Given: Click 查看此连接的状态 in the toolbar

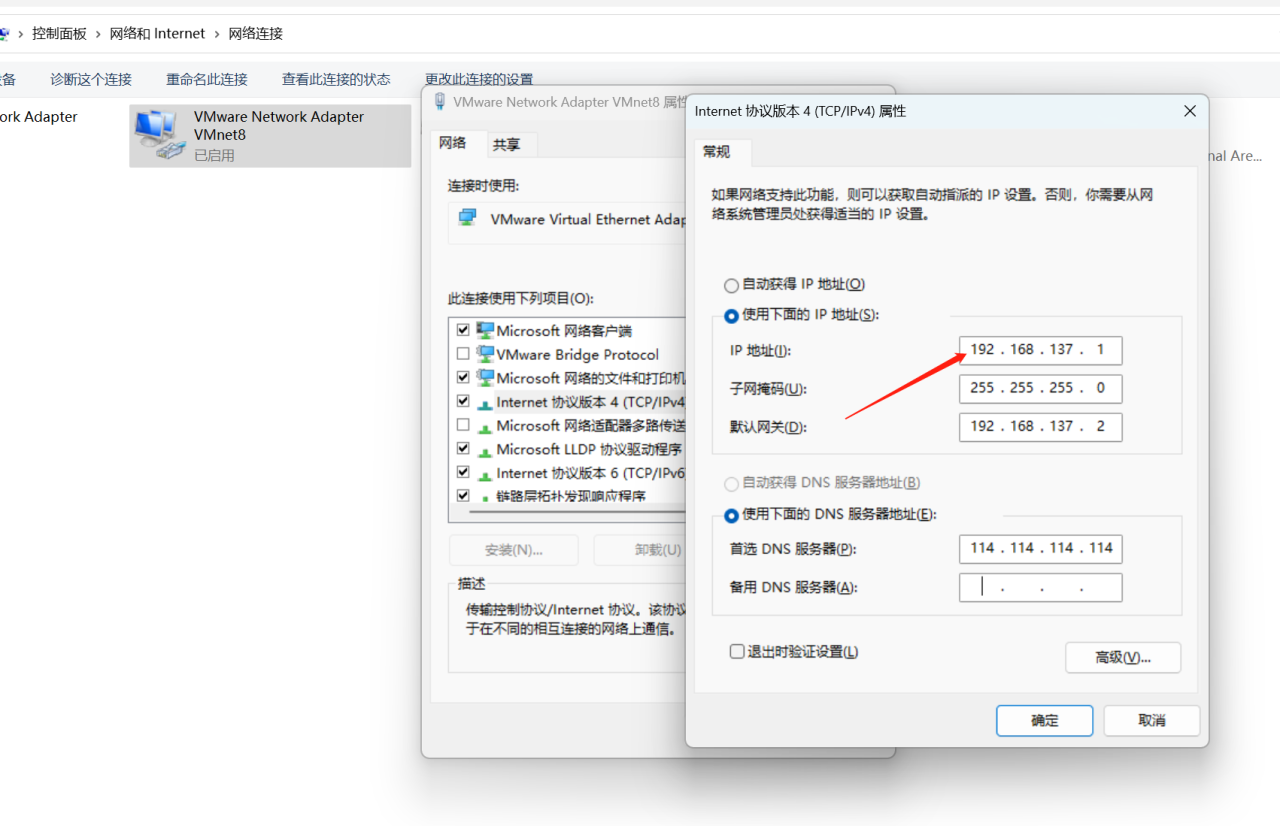Looking at the screenshot, I should pyautogui.click(x=336, y=79).
